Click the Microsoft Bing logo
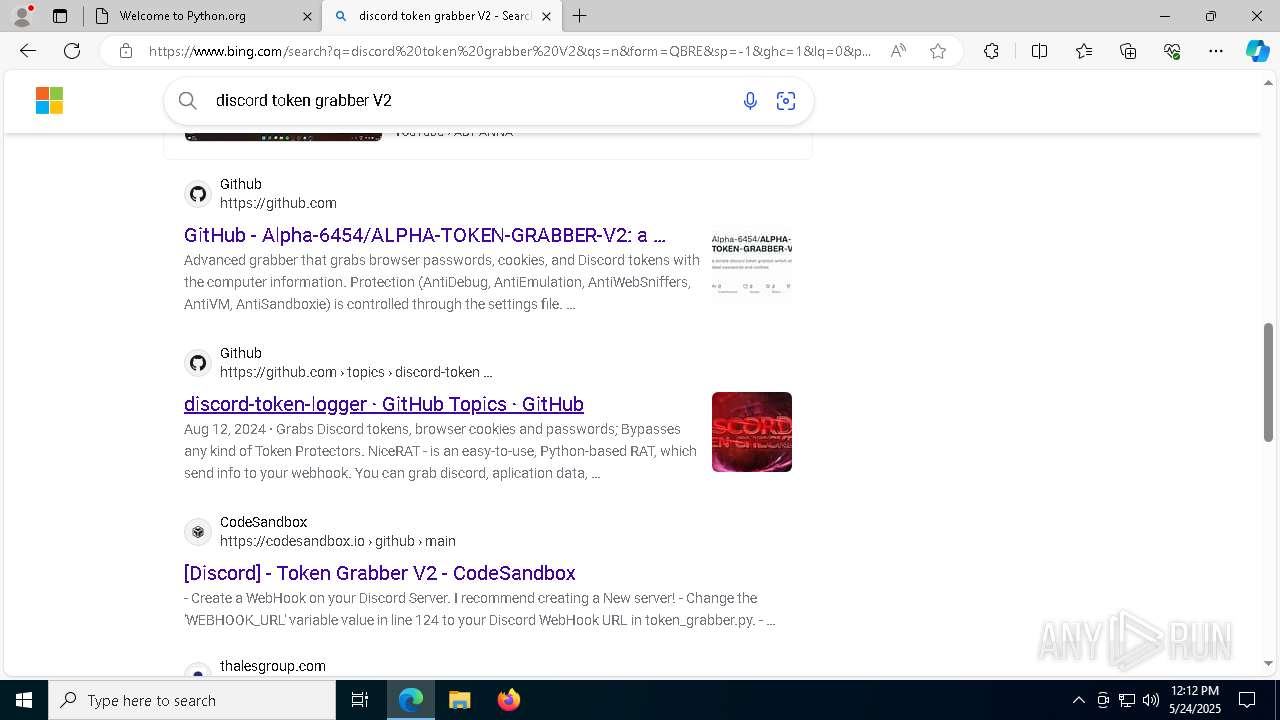Viewport: 1280px width, 720px height. [49, 100]
